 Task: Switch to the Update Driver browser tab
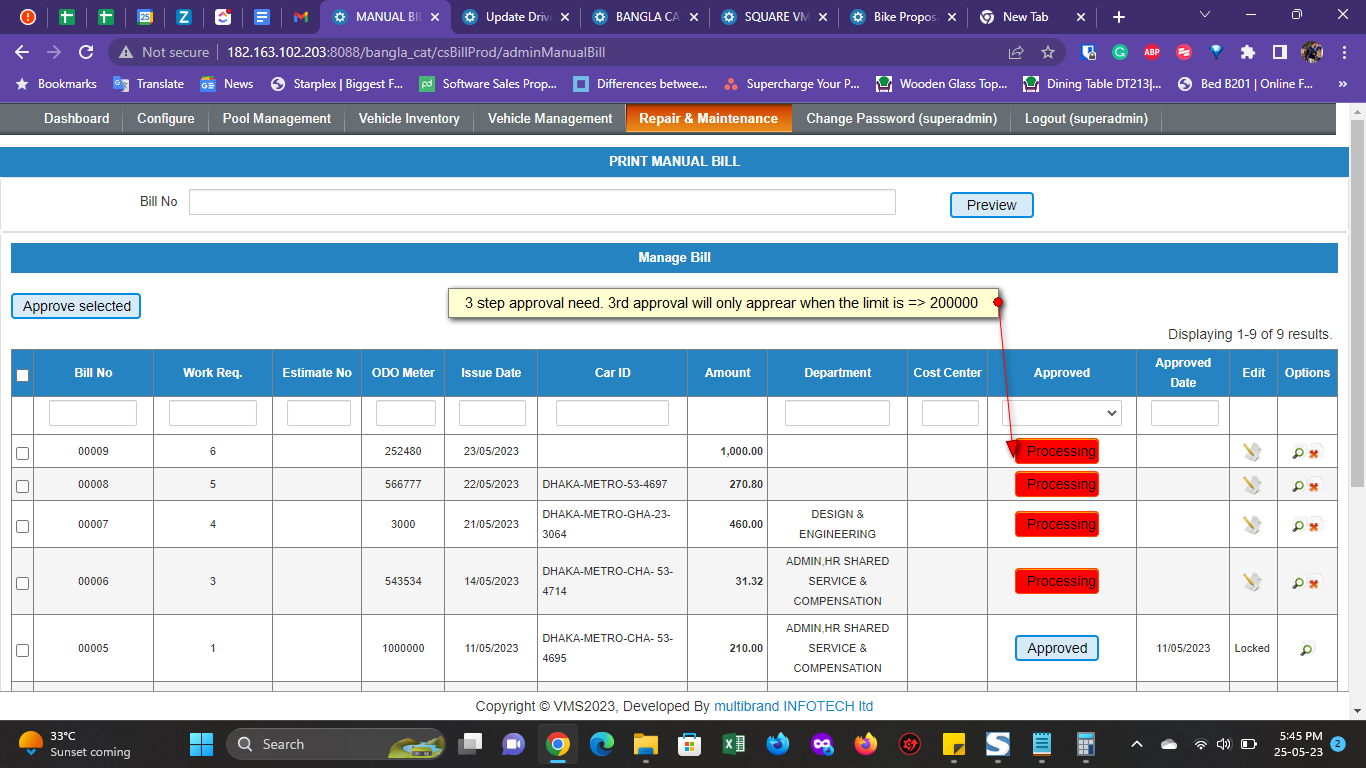(x=517, y=17)
